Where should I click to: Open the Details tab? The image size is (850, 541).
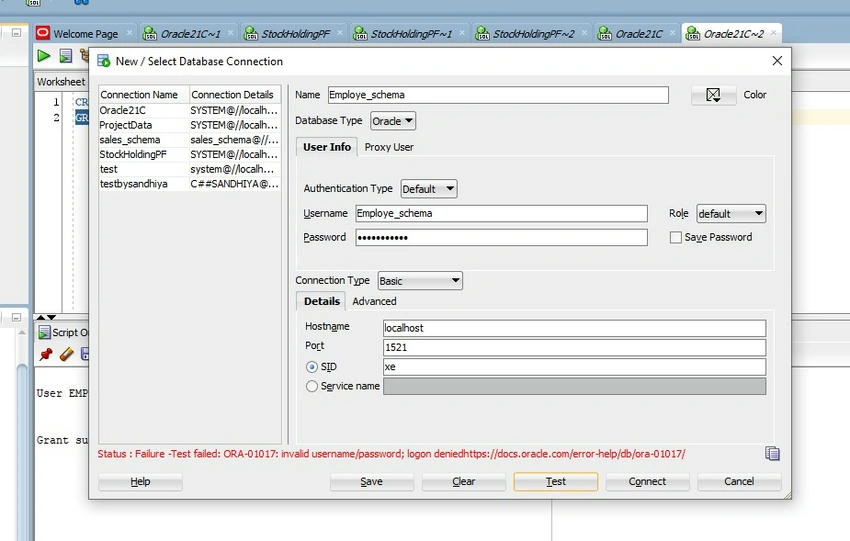coord(321,301)
